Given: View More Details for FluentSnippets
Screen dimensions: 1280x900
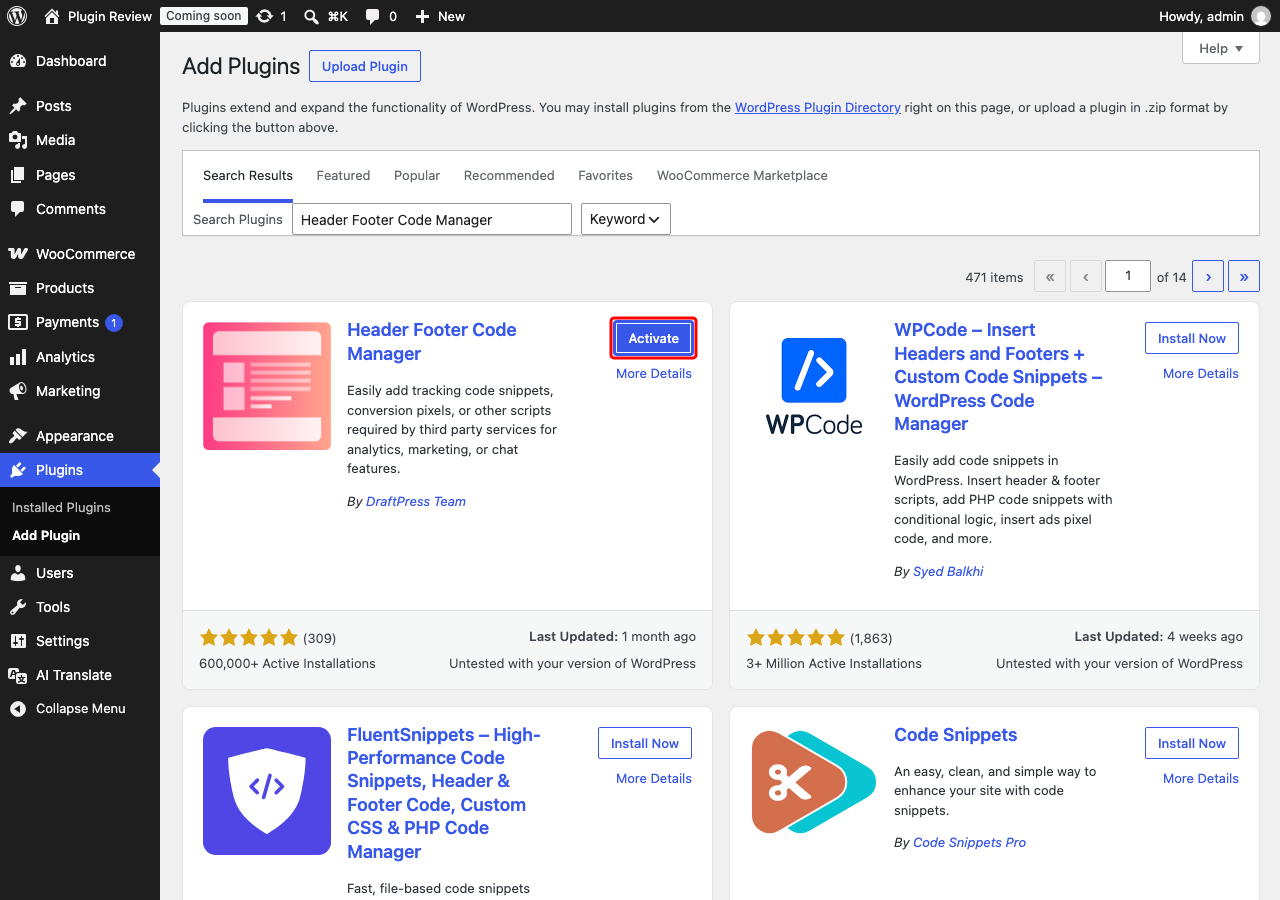Looking at the screenshot, I should click(654, 779).
